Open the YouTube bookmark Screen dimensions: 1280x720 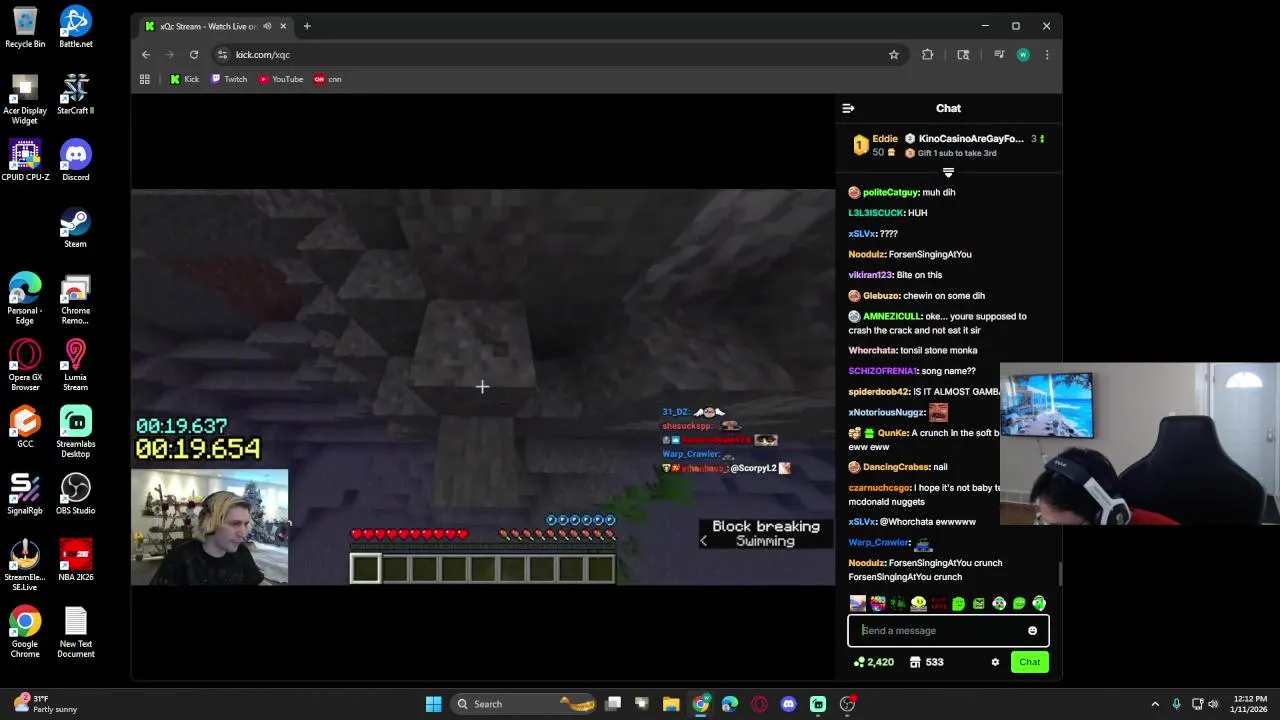pos(281,79)
